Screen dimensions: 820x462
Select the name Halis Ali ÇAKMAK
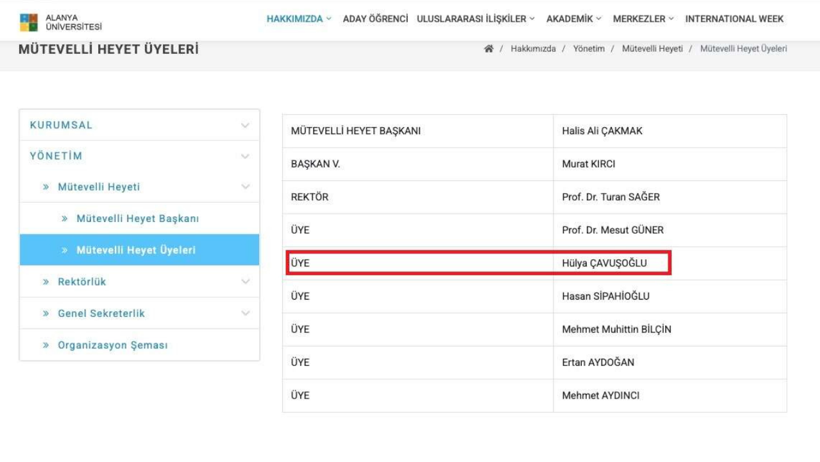tap(602, 131)
